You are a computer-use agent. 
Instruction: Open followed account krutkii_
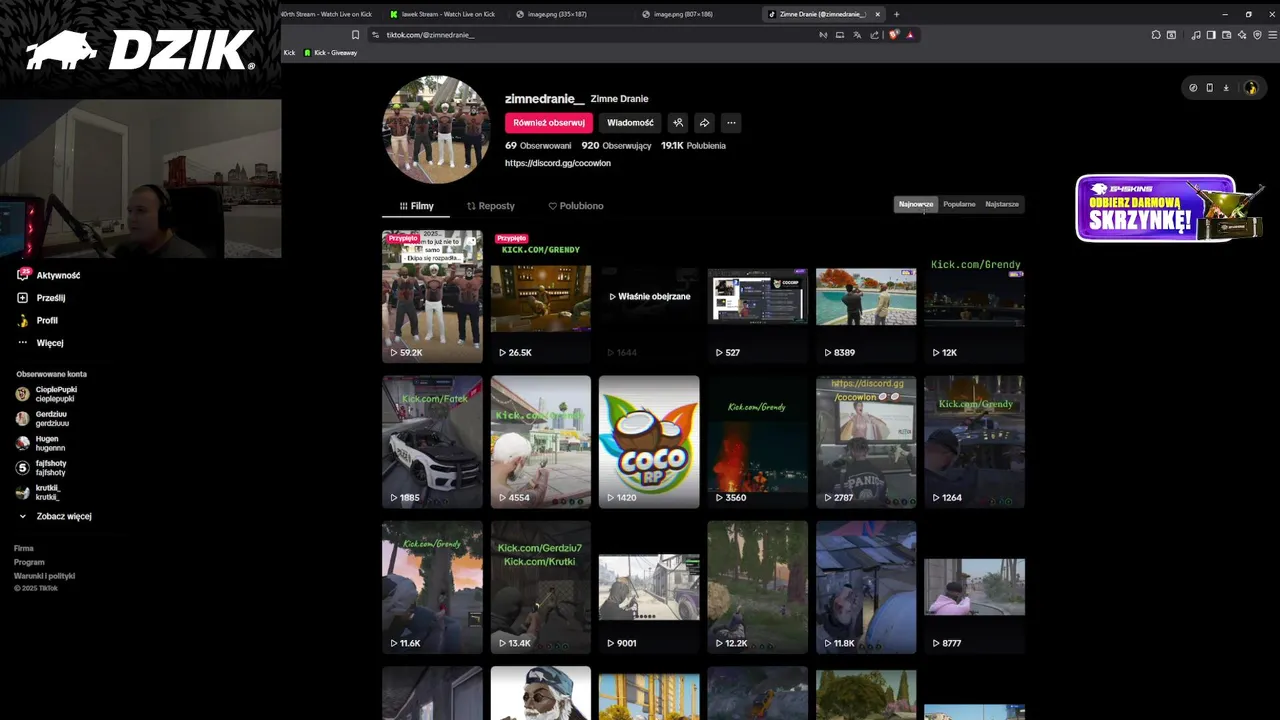pos(40,492)
